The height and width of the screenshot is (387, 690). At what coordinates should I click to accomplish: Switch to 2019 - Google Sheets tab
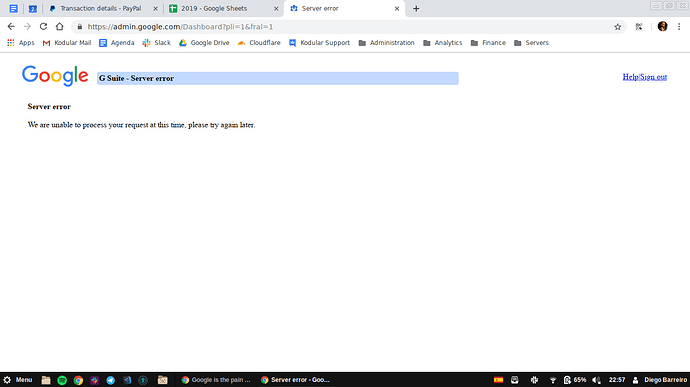click(x=214, y=8)
